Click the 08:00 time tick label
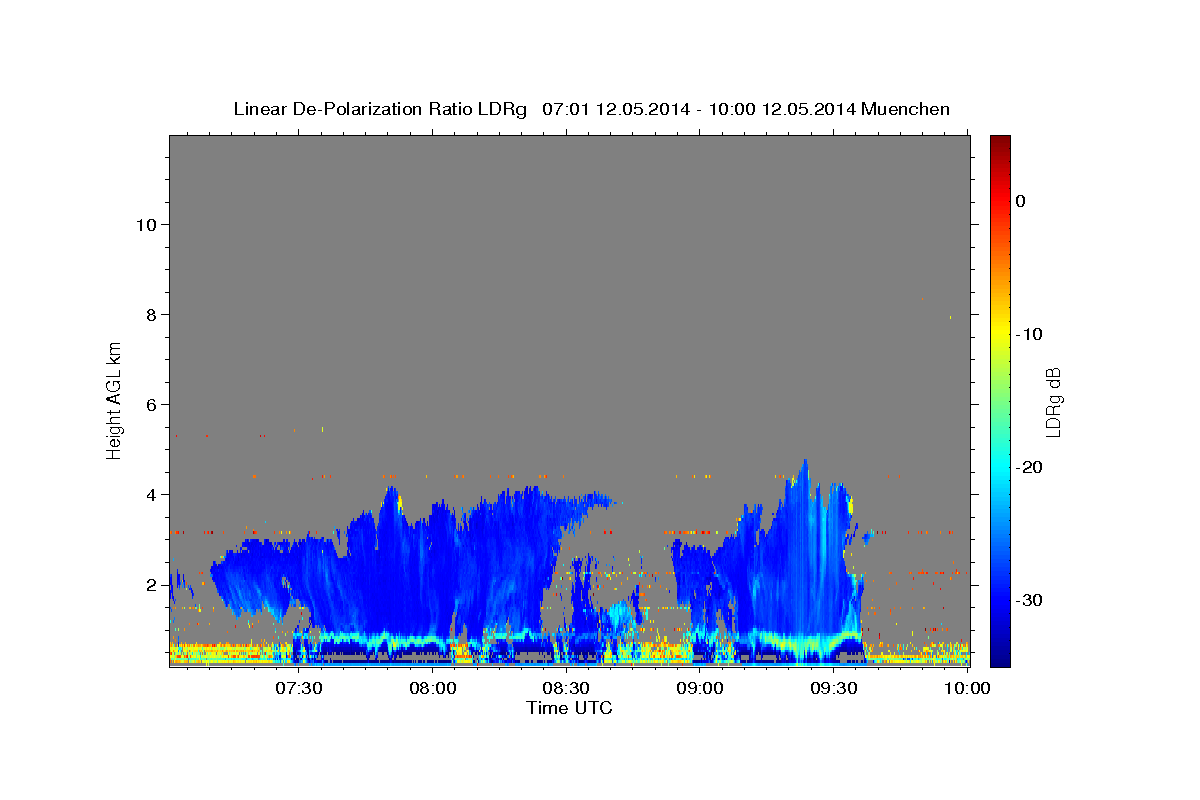Viewport: 1200px width, 800px height. [x=433, y=689]
